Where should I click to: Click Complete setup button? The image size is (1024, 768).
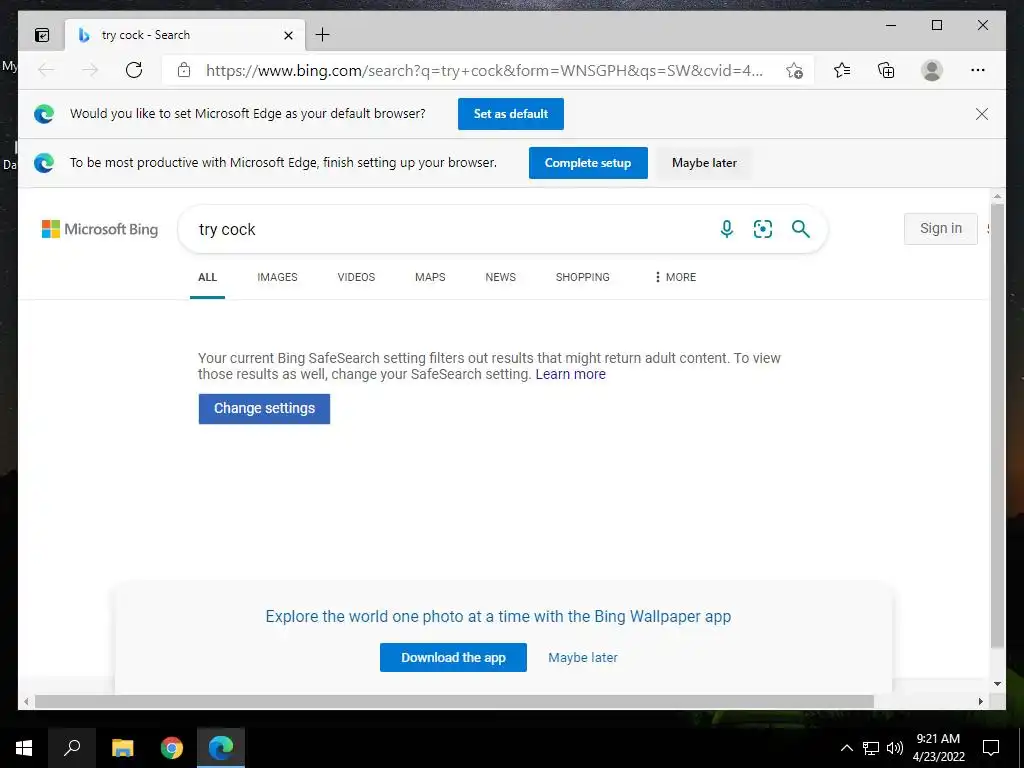click(588, 163)
